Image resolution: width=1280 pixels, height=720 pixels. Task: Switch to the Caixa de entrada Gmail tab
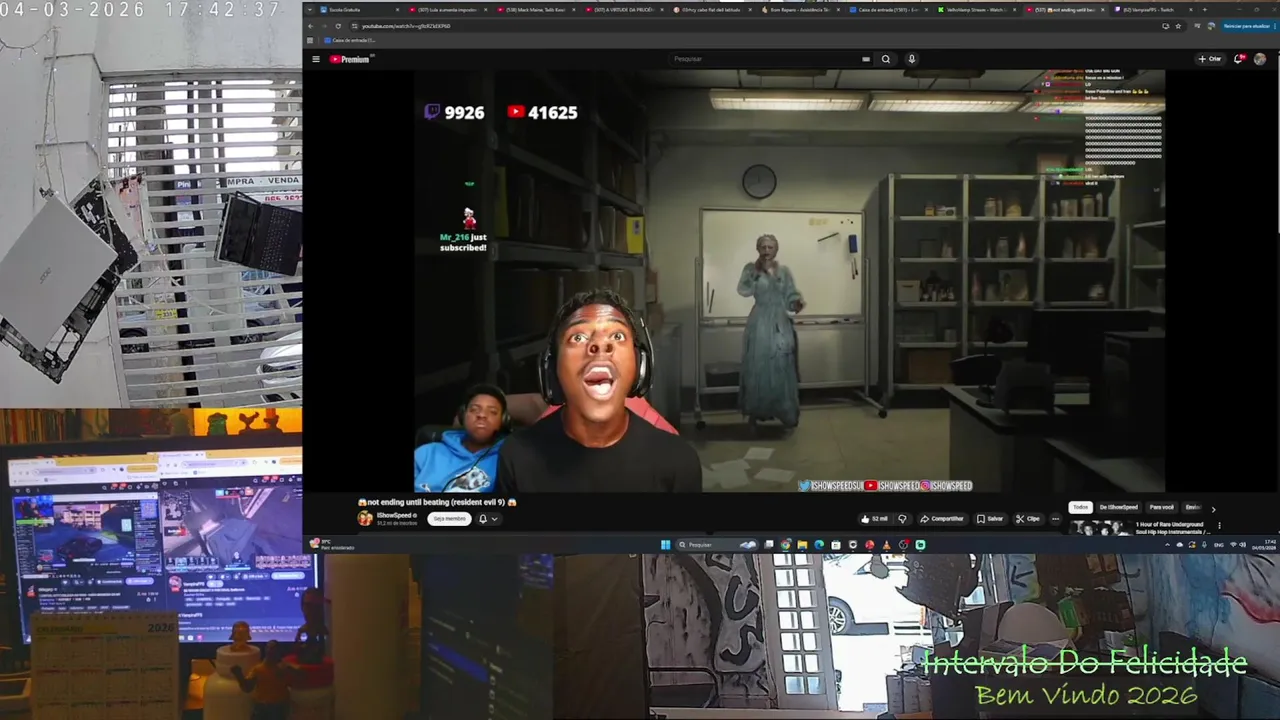887,10
